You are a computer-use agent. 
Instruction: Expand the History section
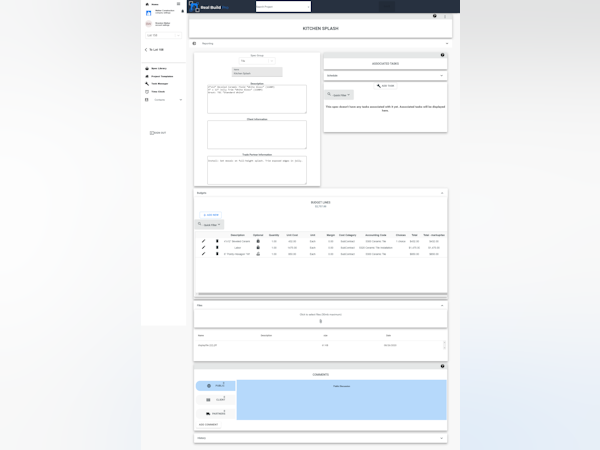[442, 439]
